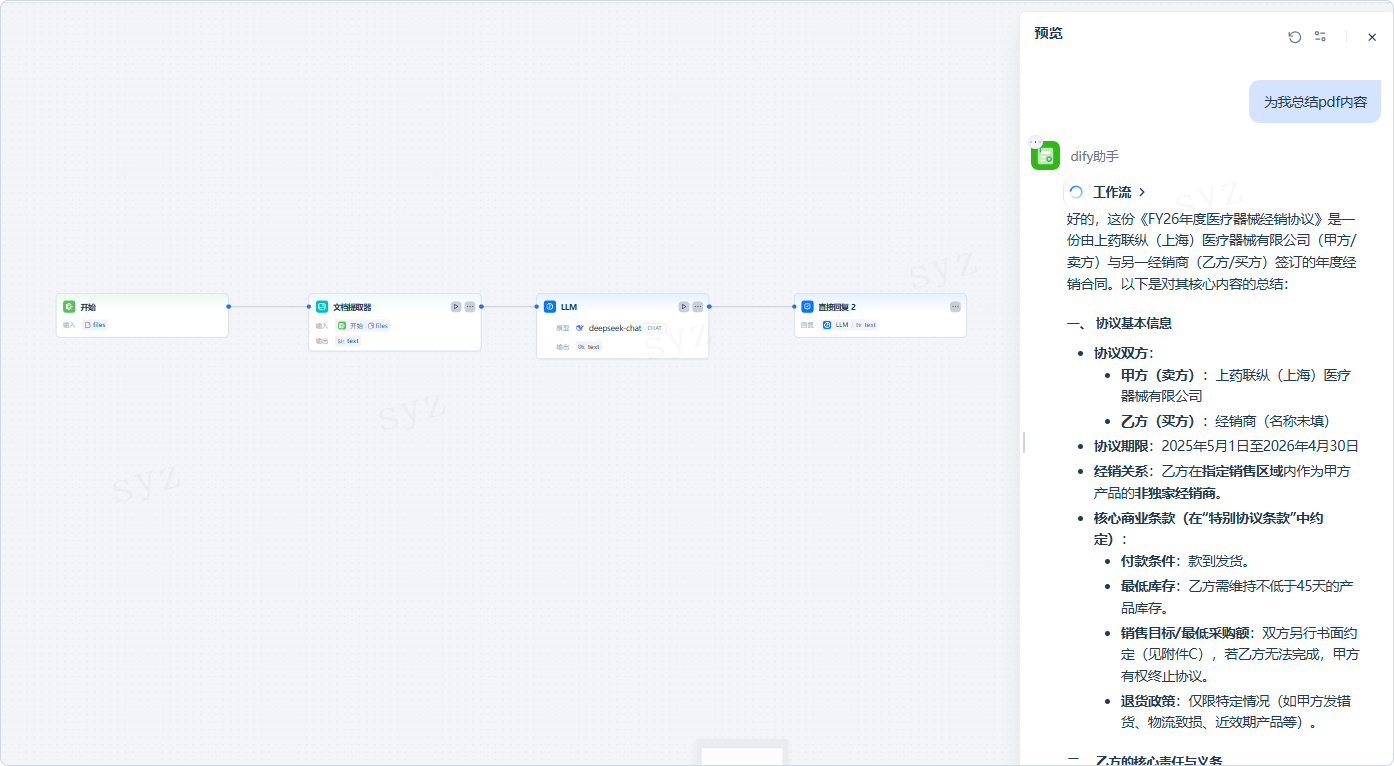Image resolution: width=1394 pixels, height=766 pixels.
Task: Close the preview panel
Action: 1371,37
